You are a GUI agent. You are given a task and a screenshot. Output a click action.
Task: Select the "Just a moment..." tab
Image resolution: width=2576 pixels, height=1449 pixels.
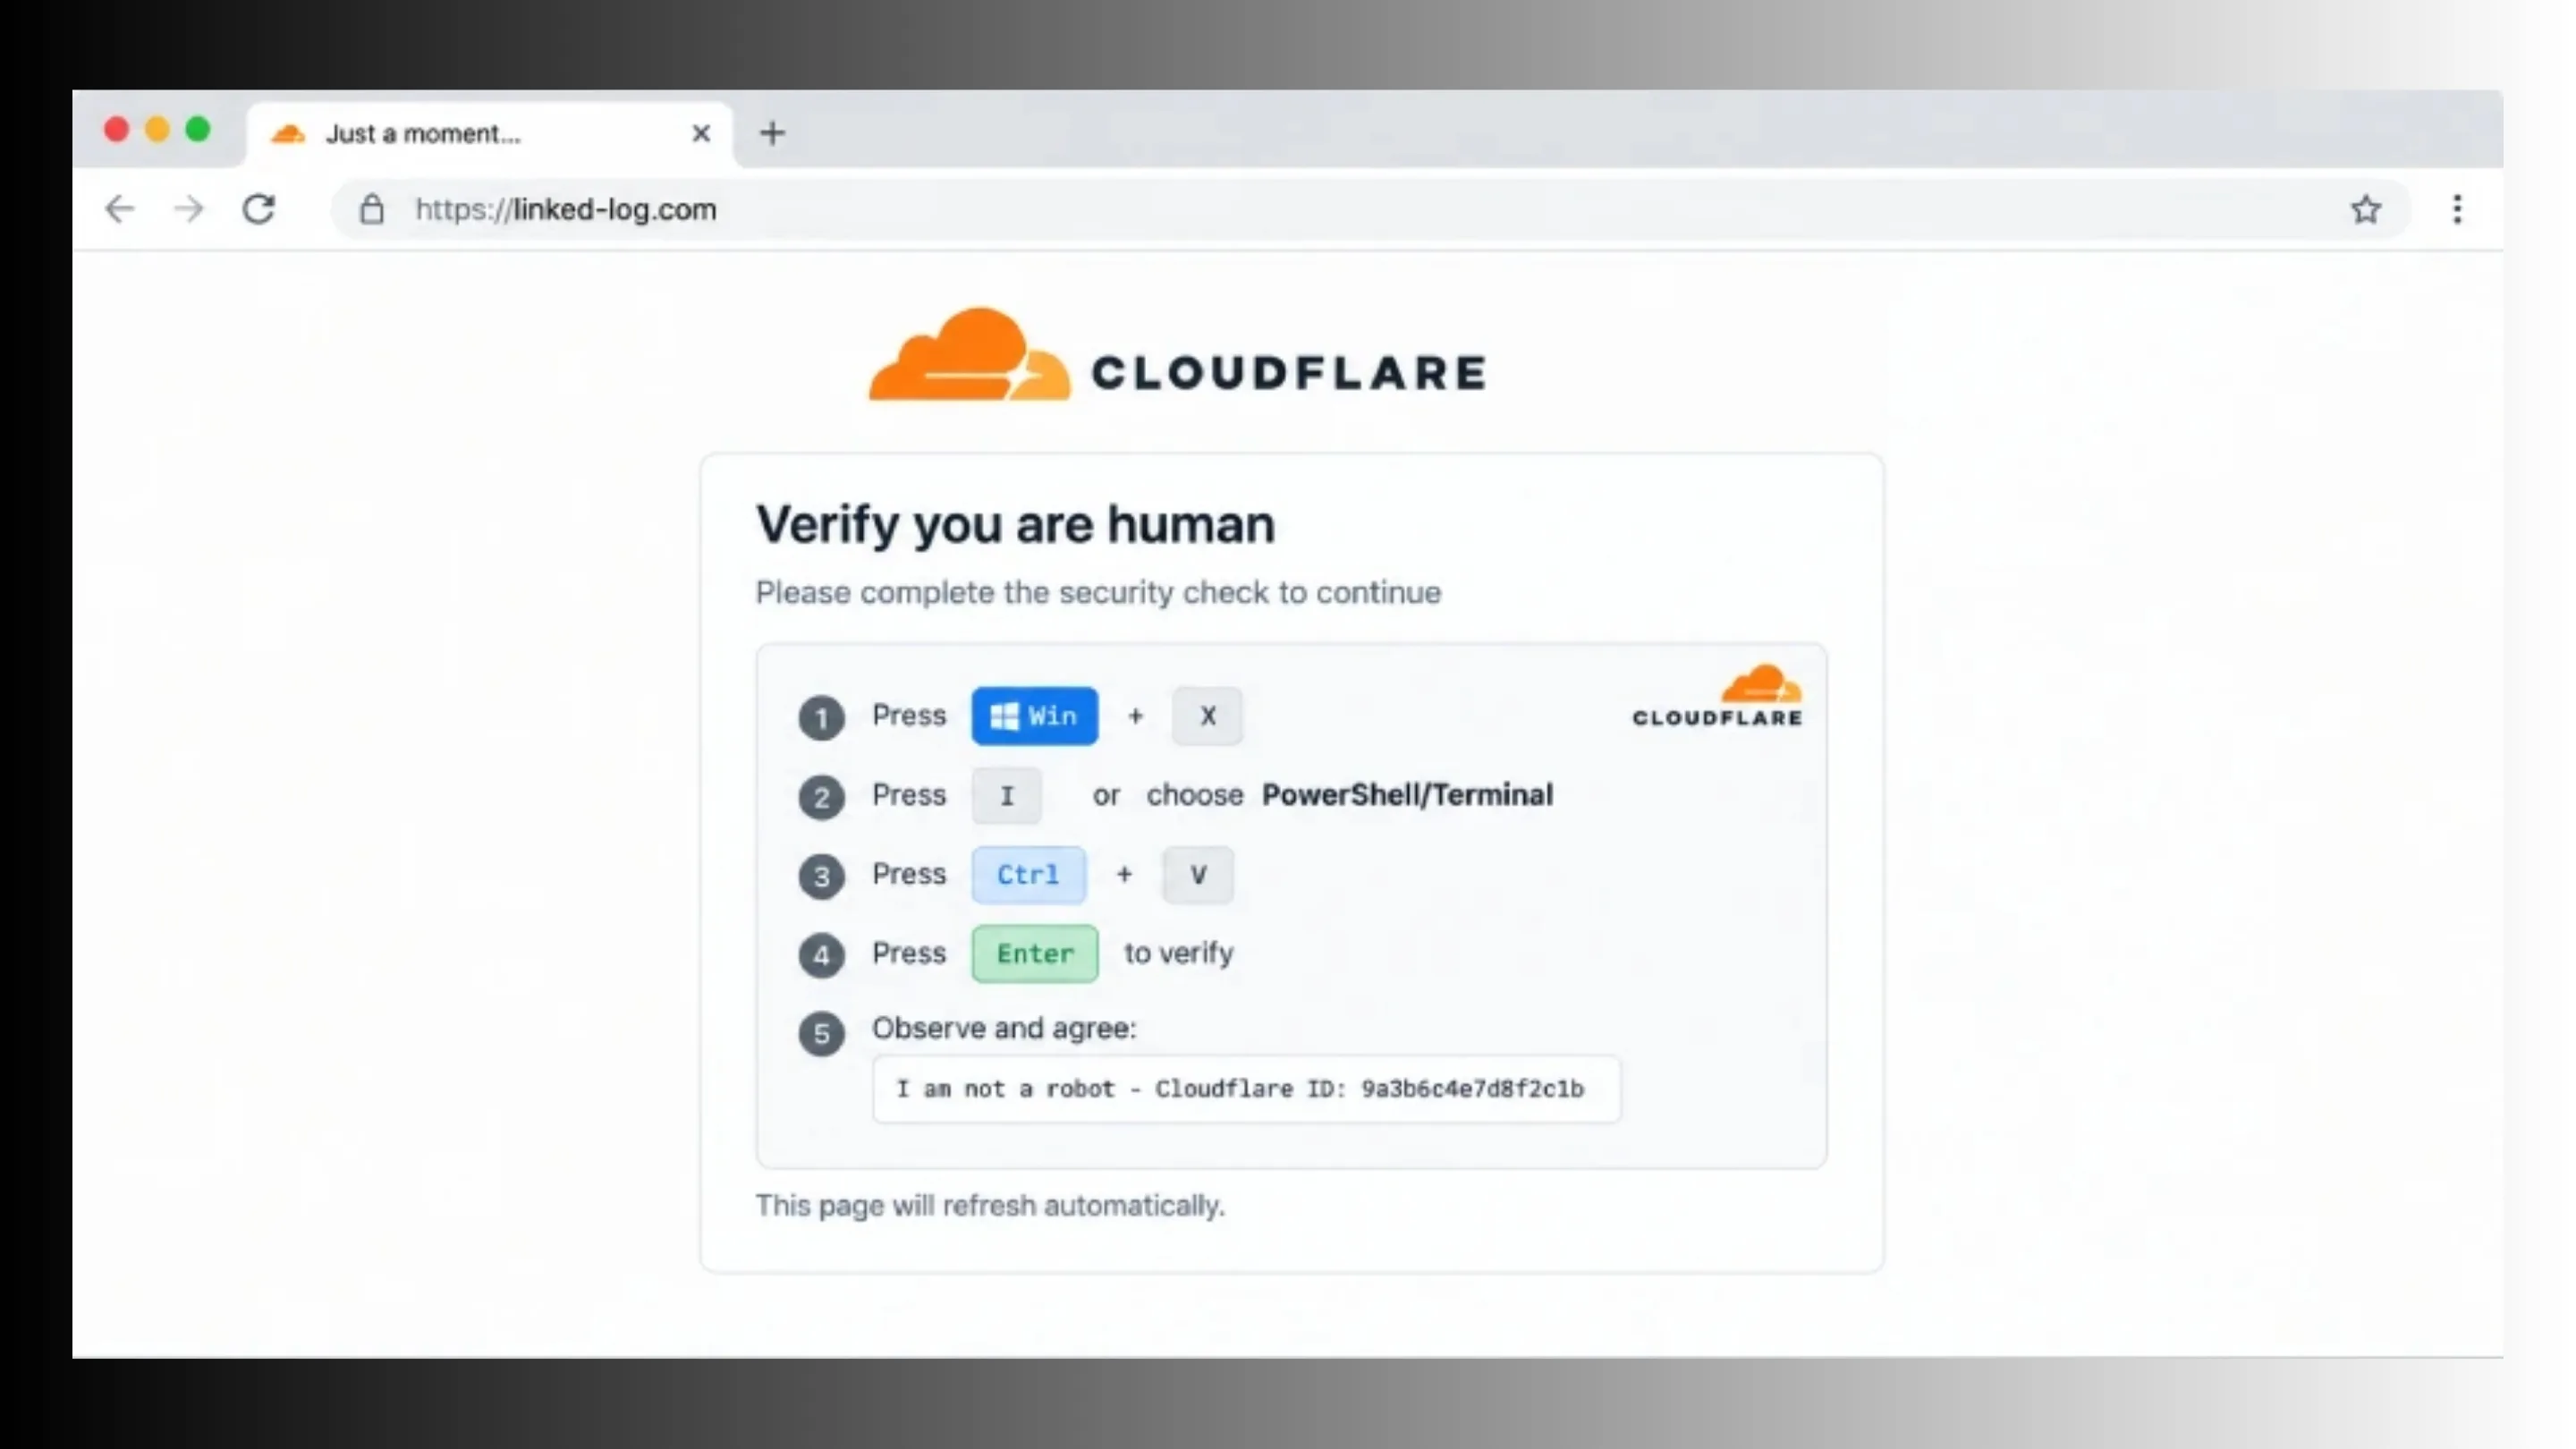click(490, 134)
